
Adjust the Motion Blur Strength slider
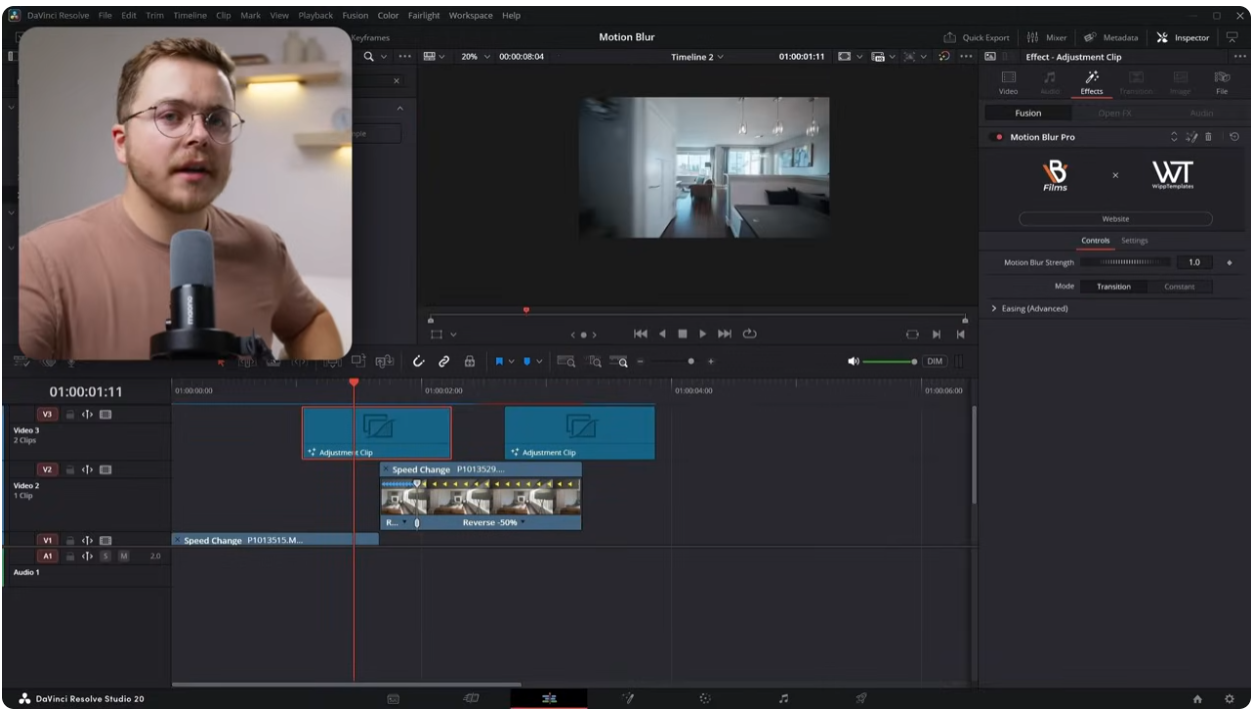tap(1125, 263)
